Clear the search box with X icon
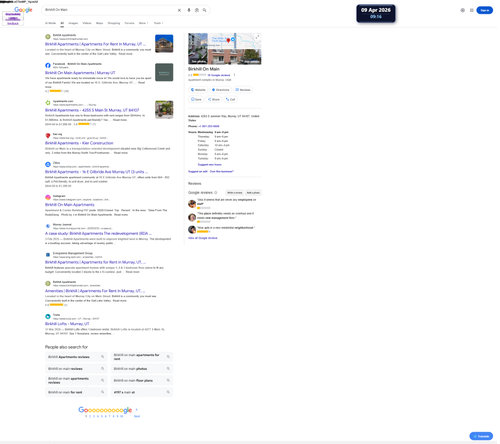The image size is (500, 444). click(180, 10)
